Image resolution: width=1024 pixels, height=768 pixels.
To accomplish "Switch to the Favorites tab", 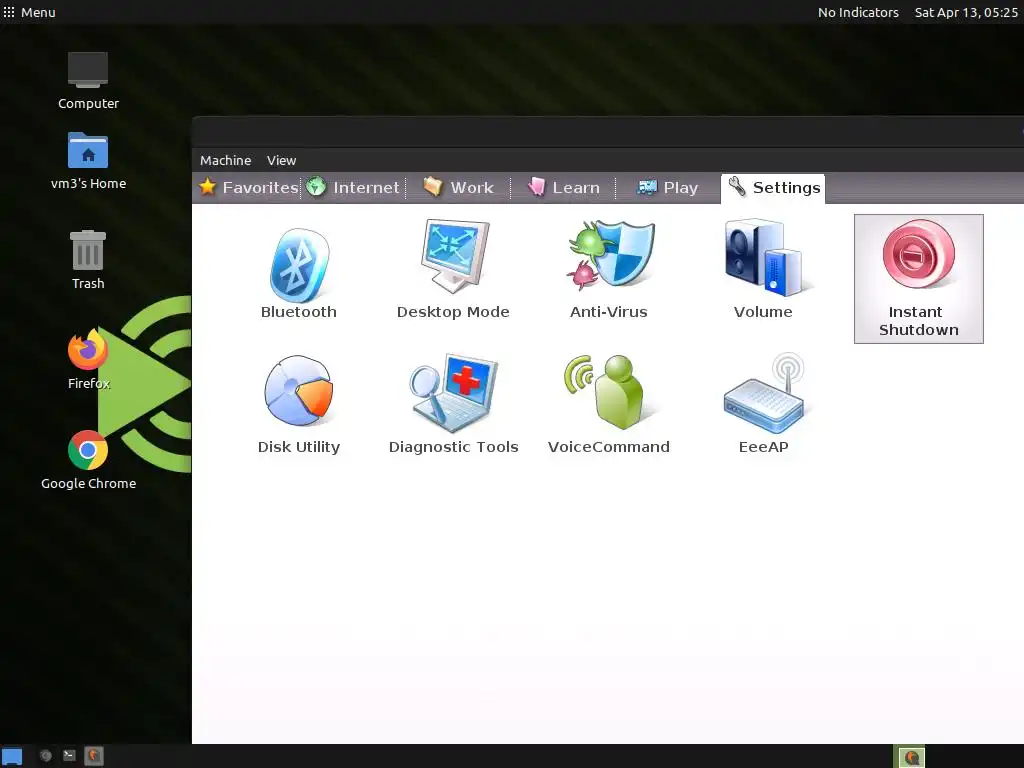I will [x=248, y=187].
